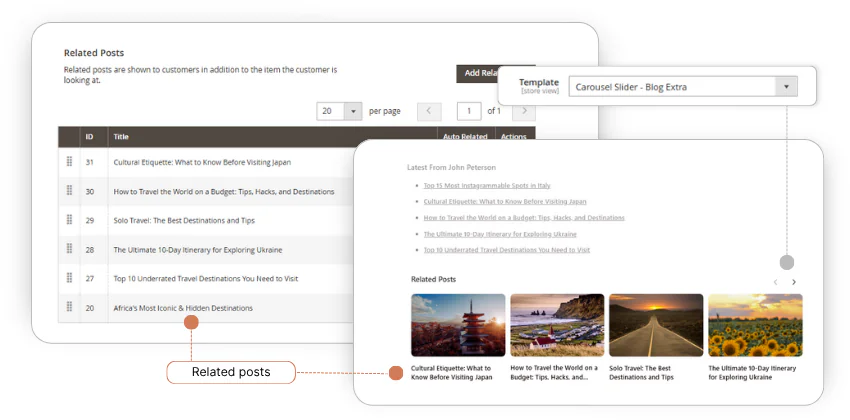
Task: Click the carousel next arrow
Action: [794, 282]
